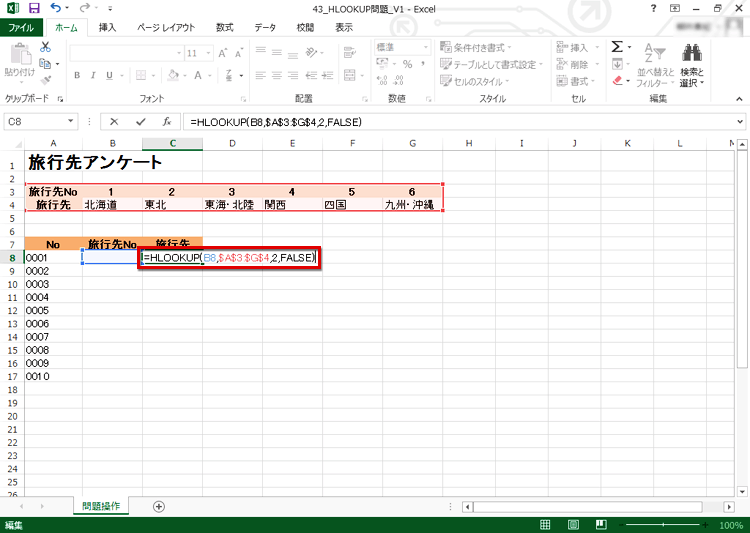Click the Borders icon
Image resolution: width=750 pixels, height=533 pixels.
click(x=141, y=75)
